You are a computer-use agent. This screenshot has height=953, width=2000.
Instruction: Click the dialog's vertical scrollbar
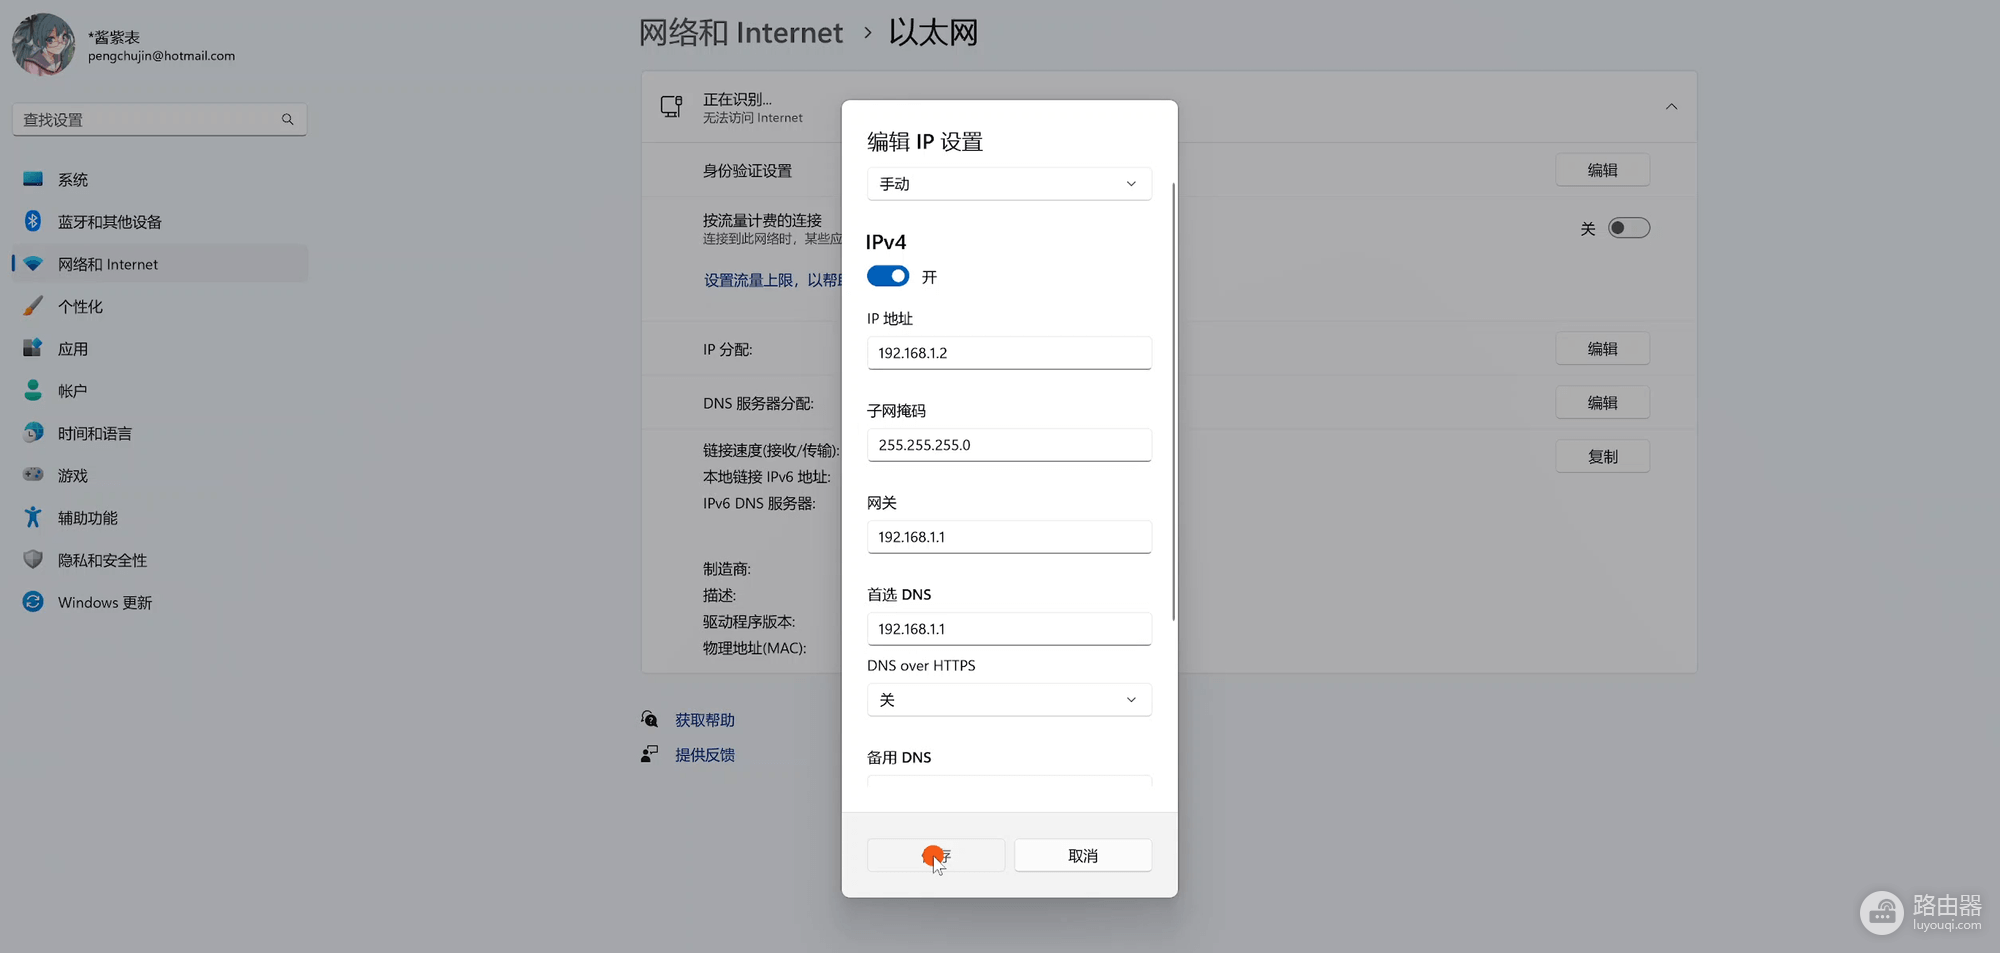click(1173, 400)
